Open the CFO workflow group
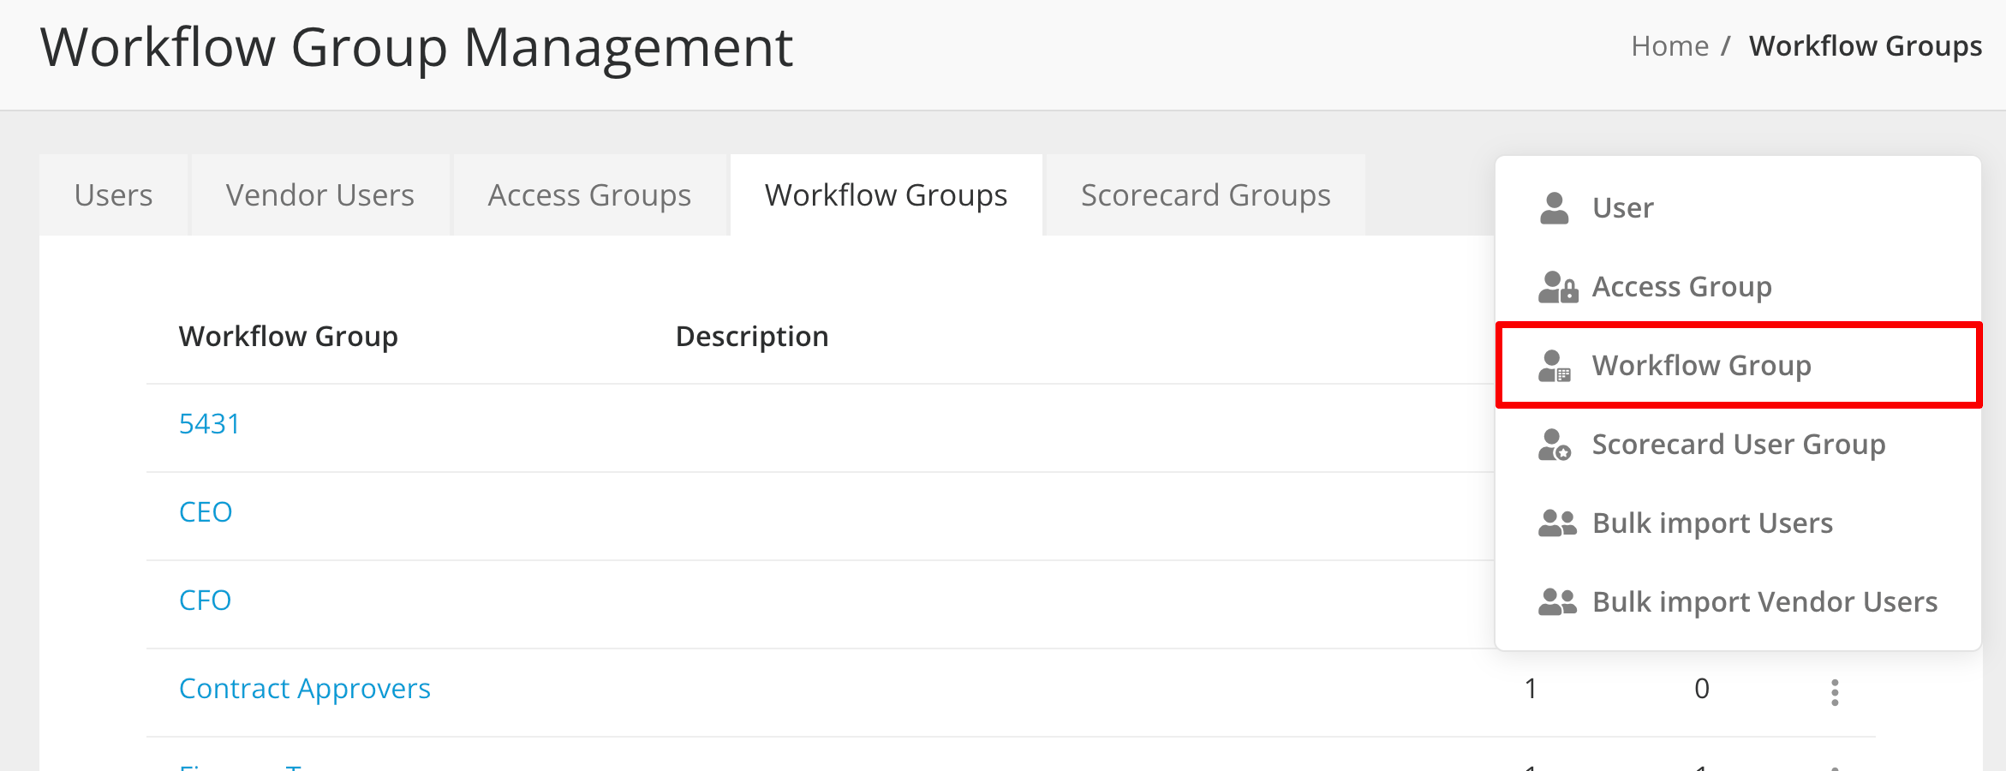The width and height of the screenshot is (2006, 771). (205, 600)
